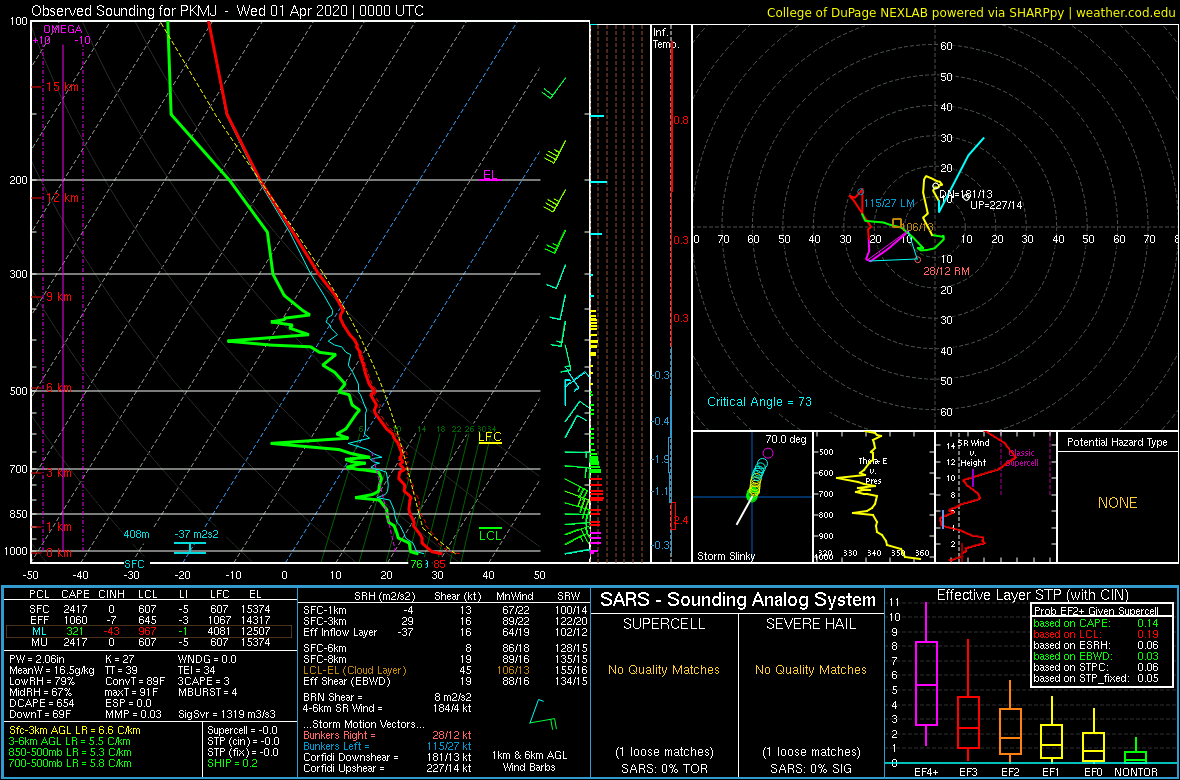Click the green LCL marker label

(490, 535)
